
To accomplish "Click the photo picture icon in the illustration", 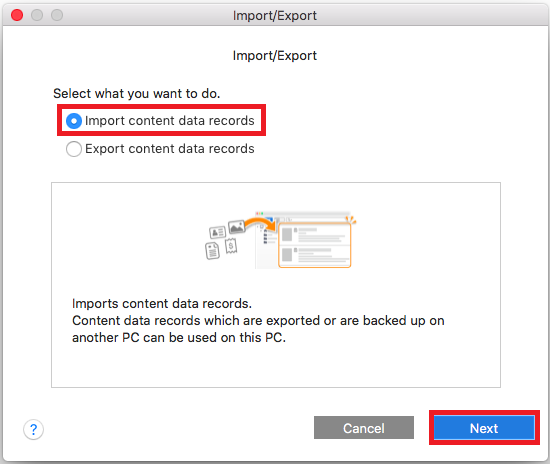I will pos(236,227).
